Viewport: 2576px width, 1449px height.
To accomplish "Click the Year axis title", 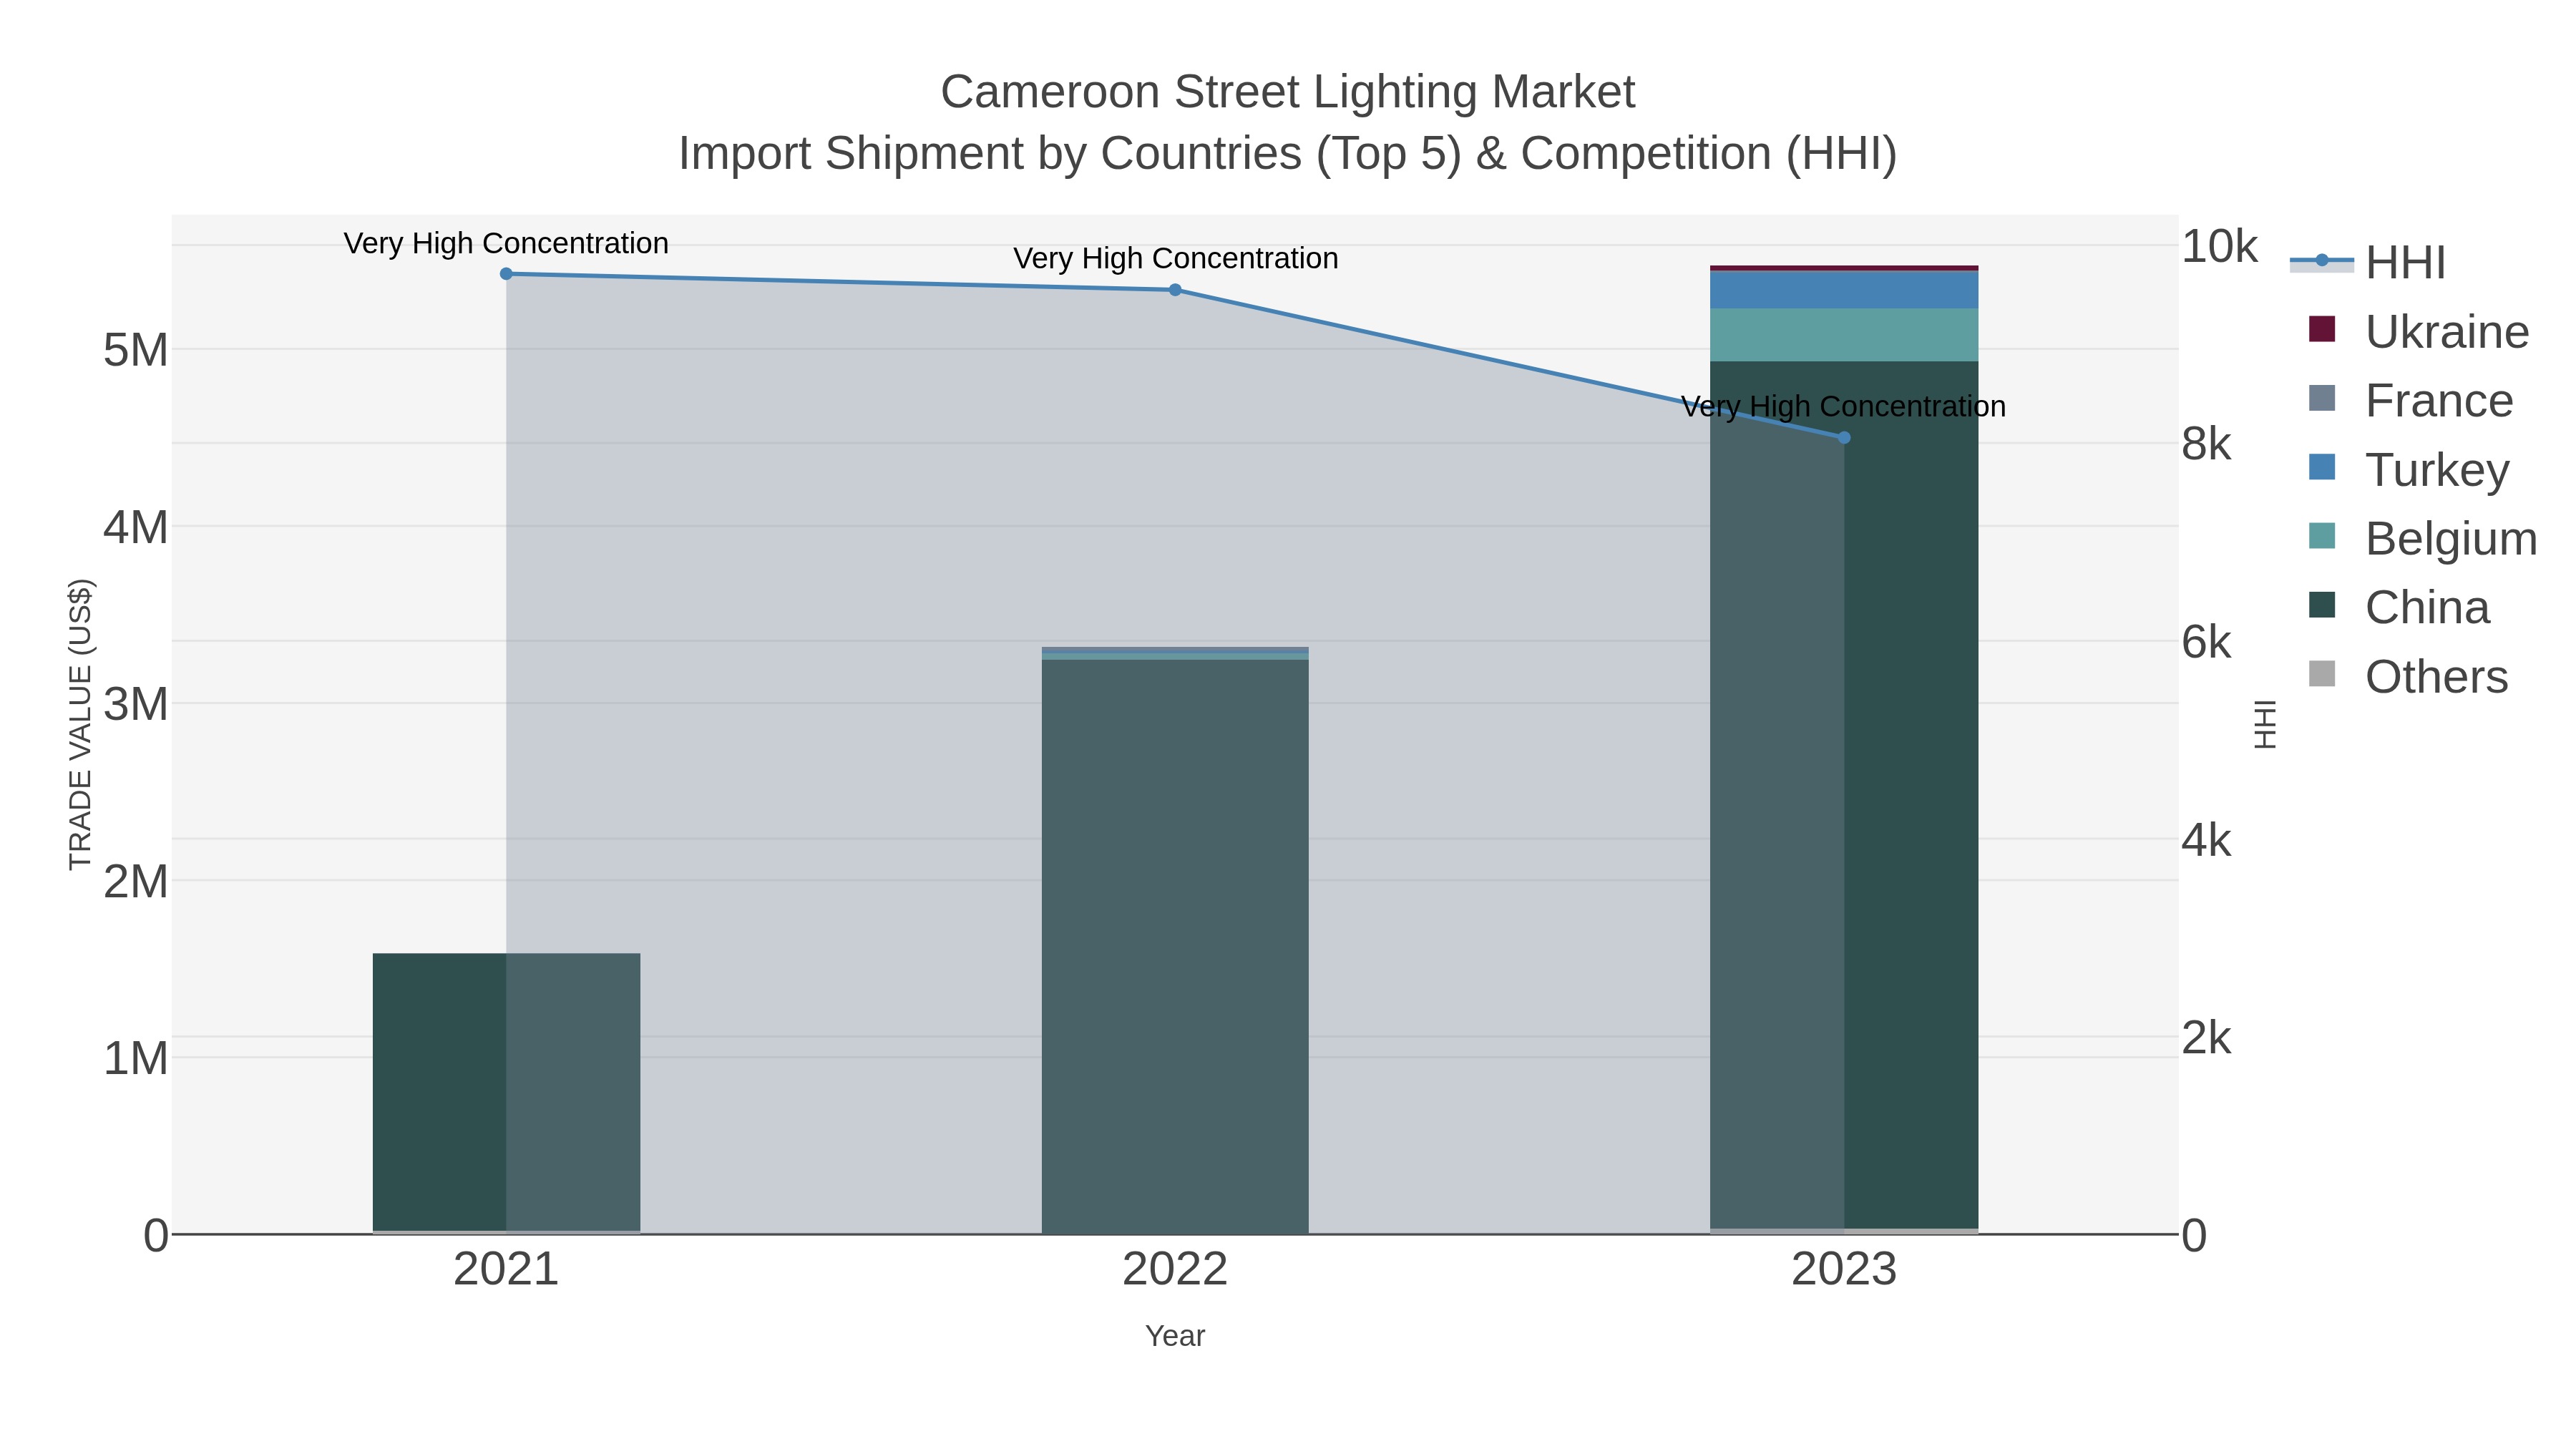I will point(1175,1336).
